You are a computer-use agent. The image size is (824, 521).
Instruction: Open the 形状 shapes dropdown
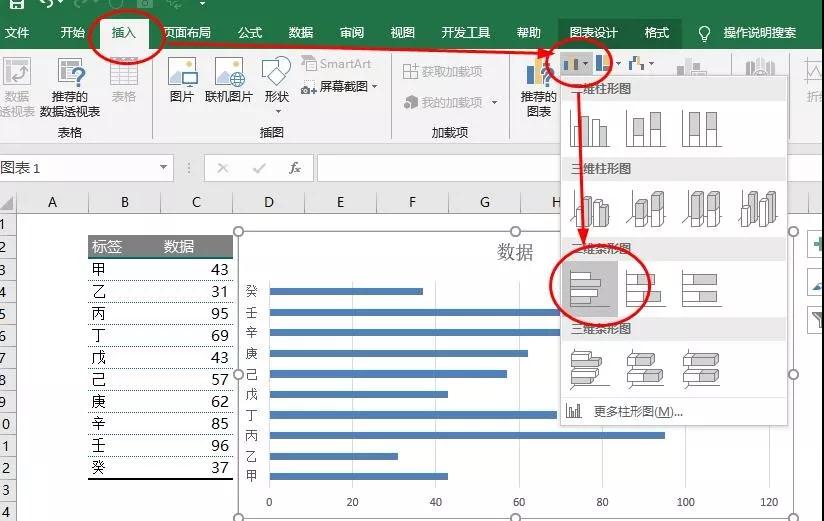pyautogui.click(x=277, y=85)
